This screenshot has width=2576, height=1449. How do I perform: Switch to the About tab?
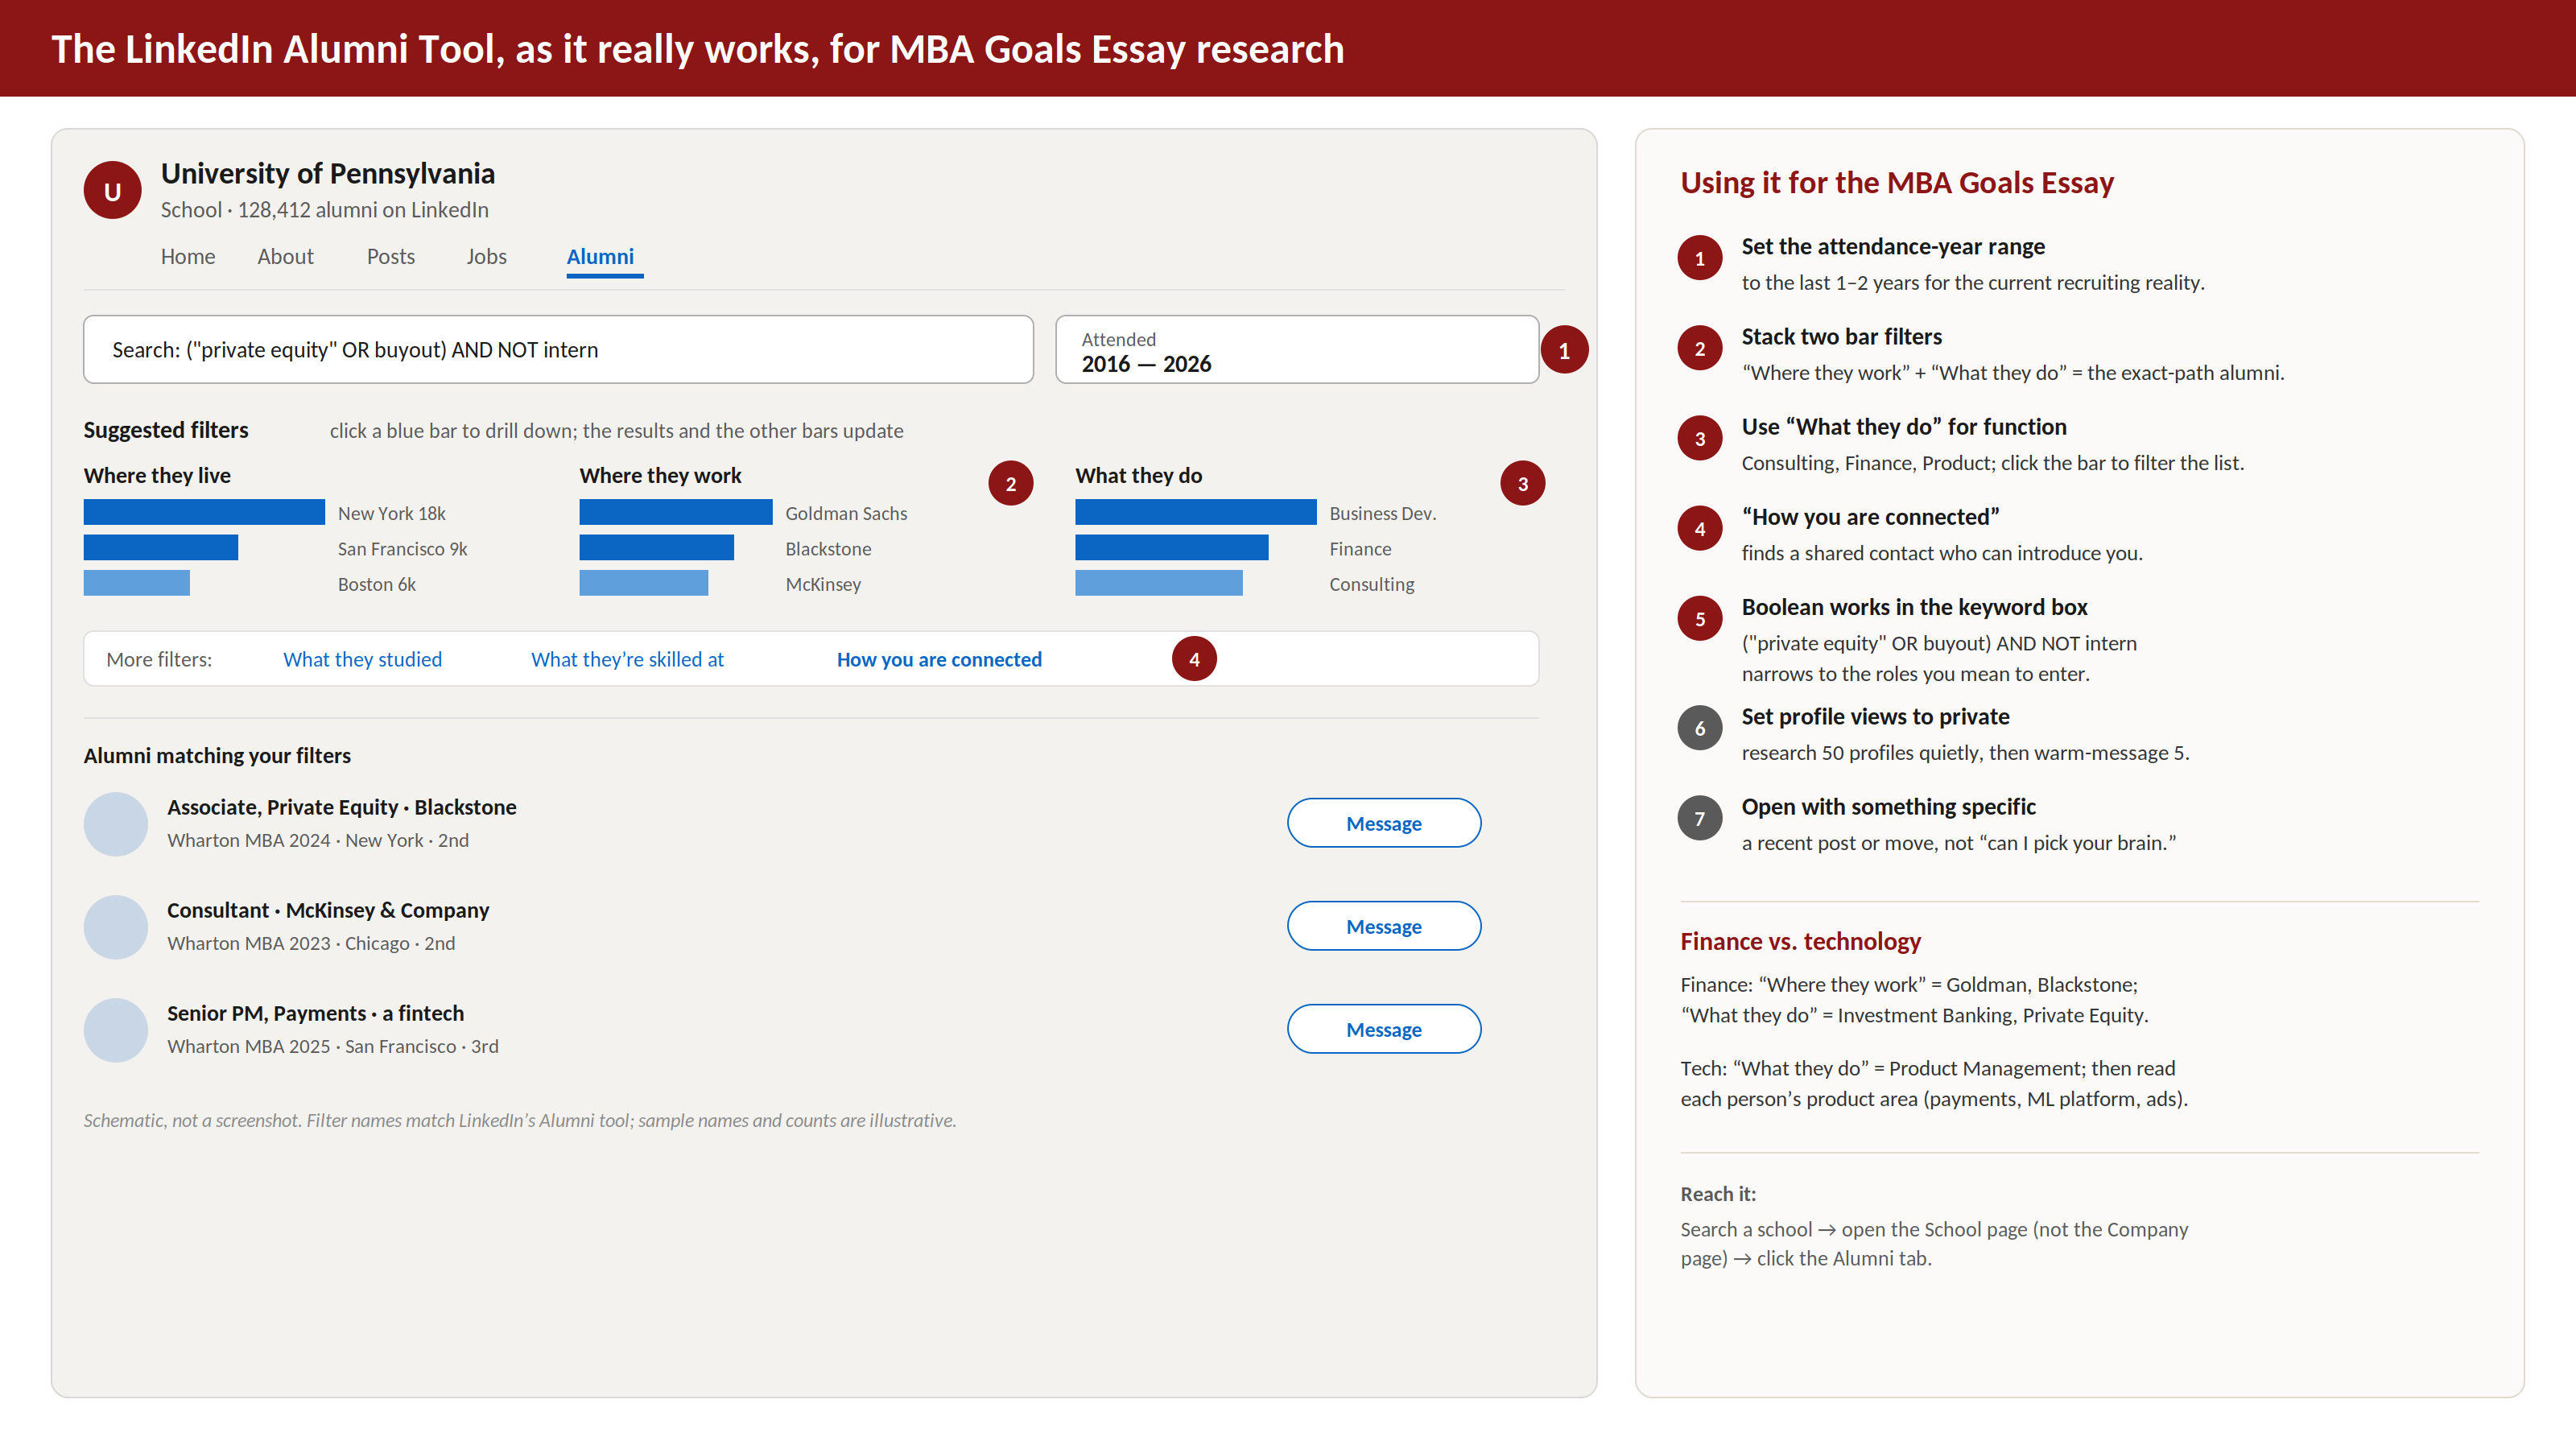click(x=285, y=256)
